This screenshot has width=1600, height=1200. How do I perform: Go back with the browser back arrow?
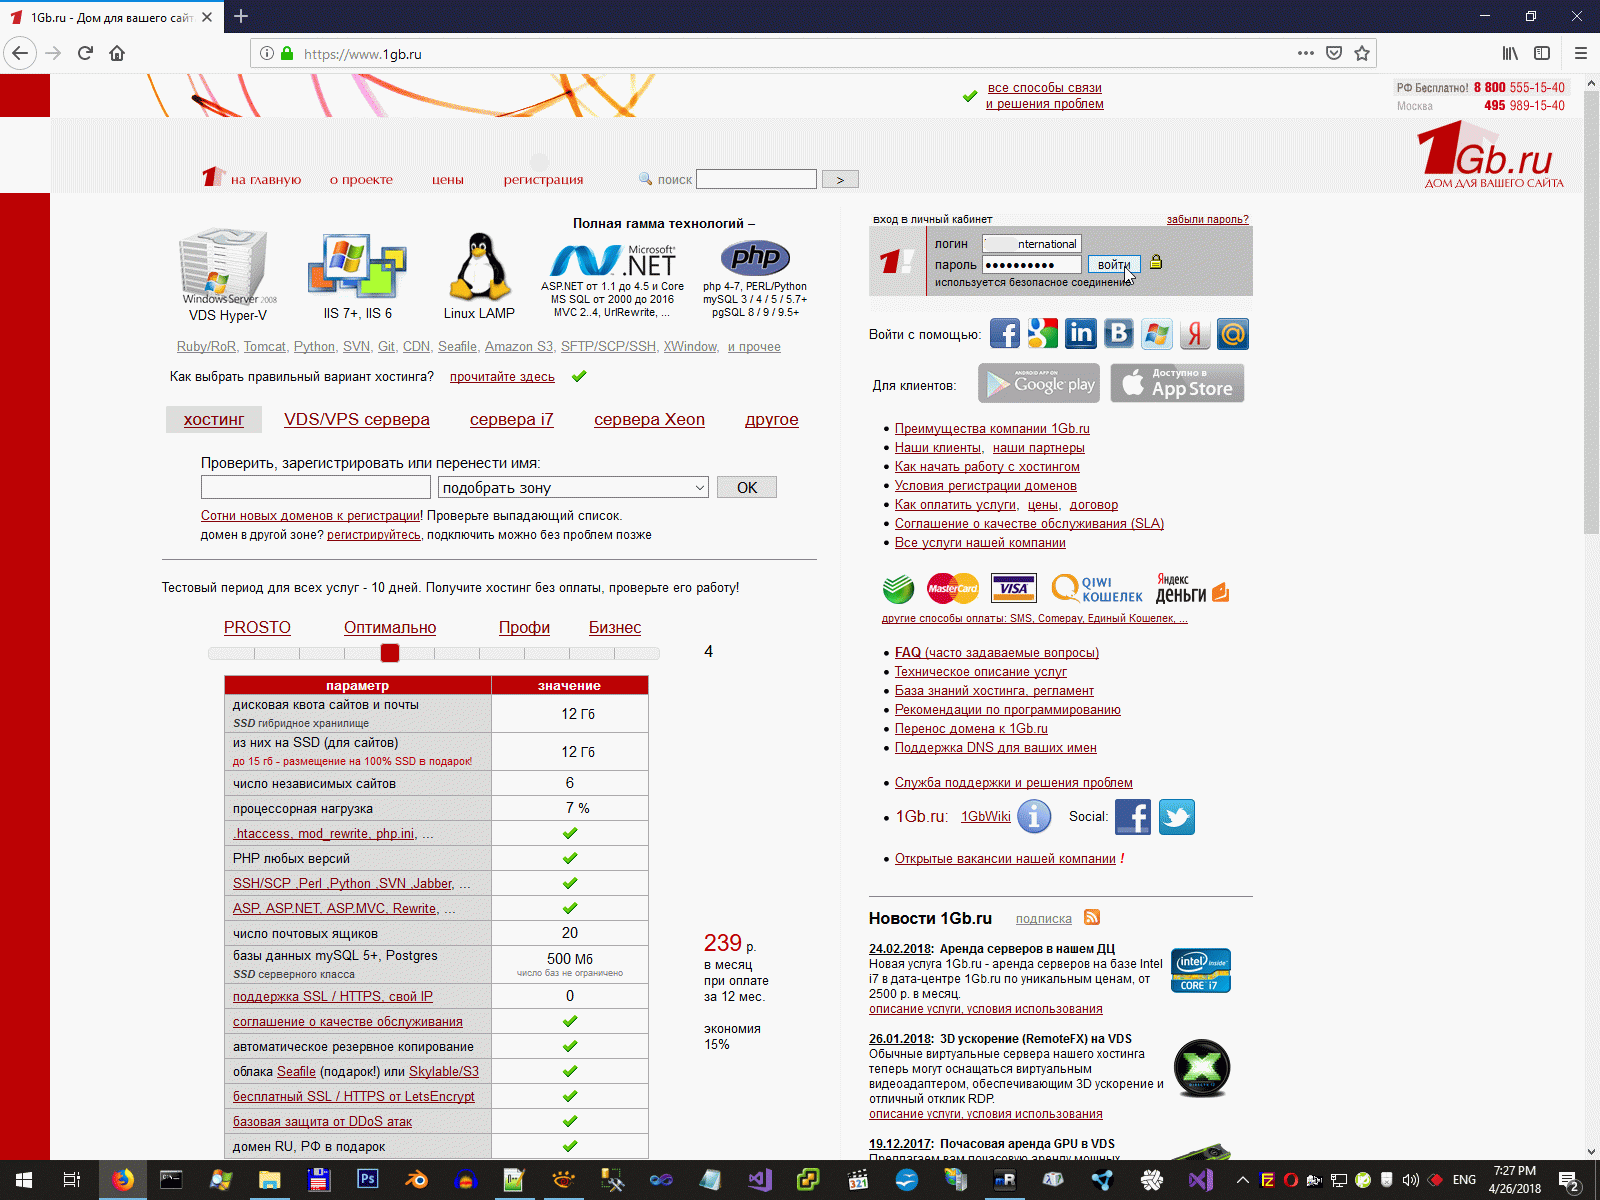pos(21,53)
